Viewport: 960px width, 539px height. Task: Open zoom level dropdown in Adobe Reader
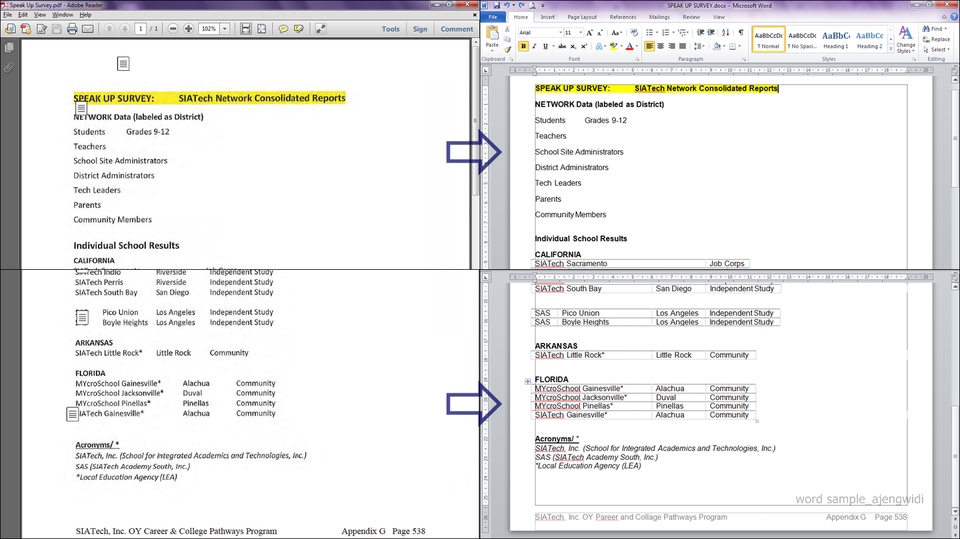coord(225,29)
